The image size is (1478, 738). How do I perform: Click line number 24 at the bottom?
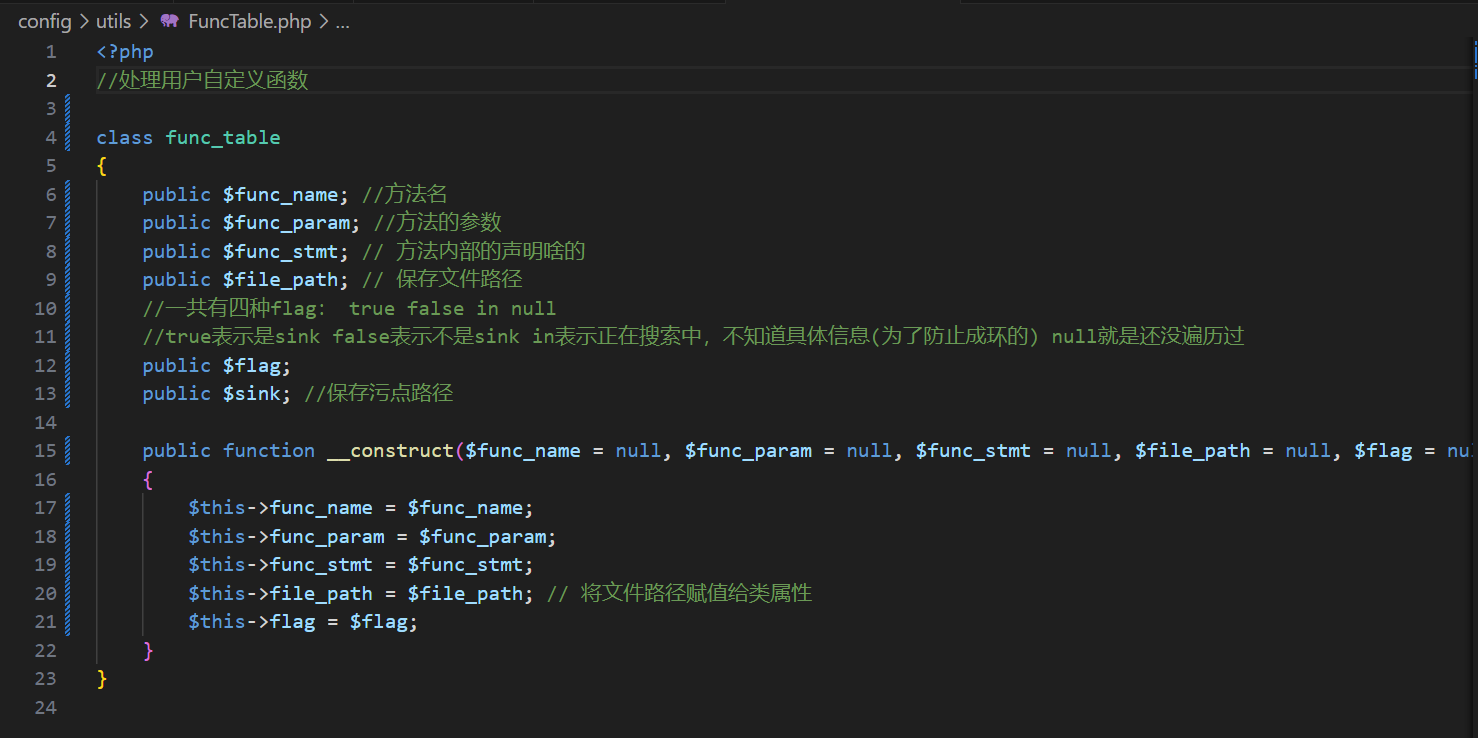(45, 707)
